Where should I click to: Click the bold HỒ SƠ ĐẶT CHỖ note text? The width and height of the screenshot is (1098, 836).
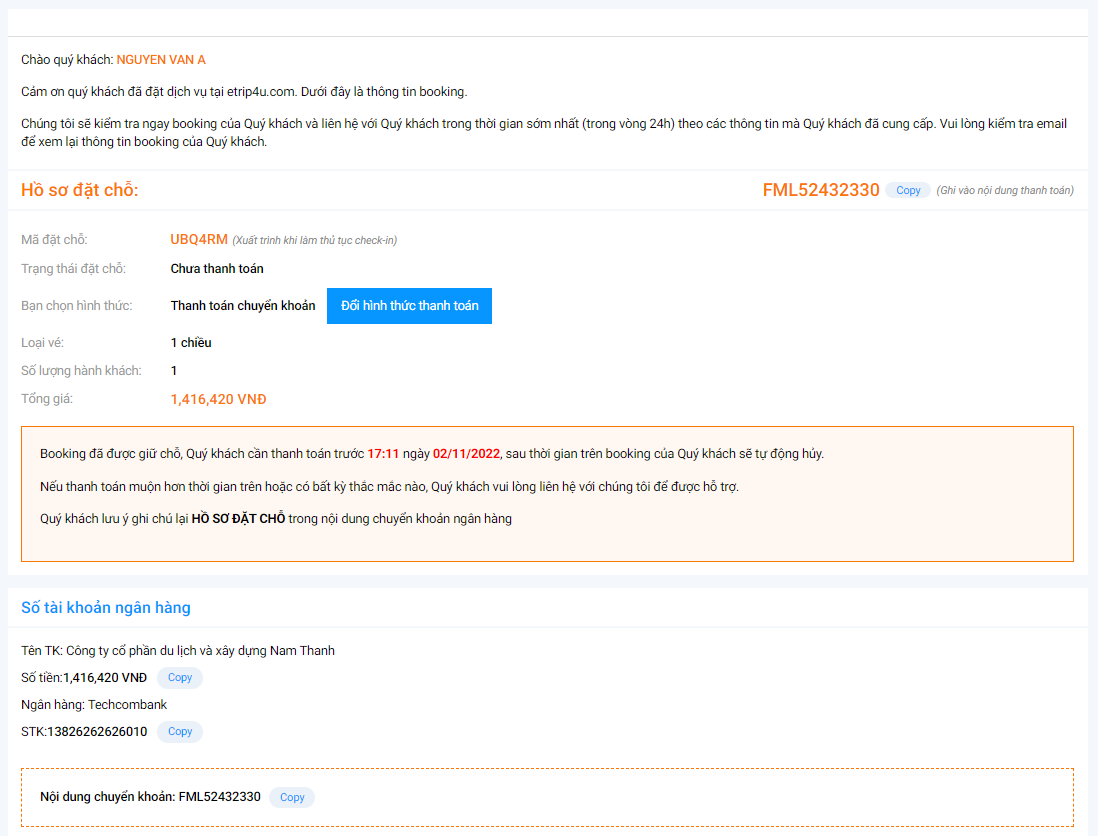238,518
